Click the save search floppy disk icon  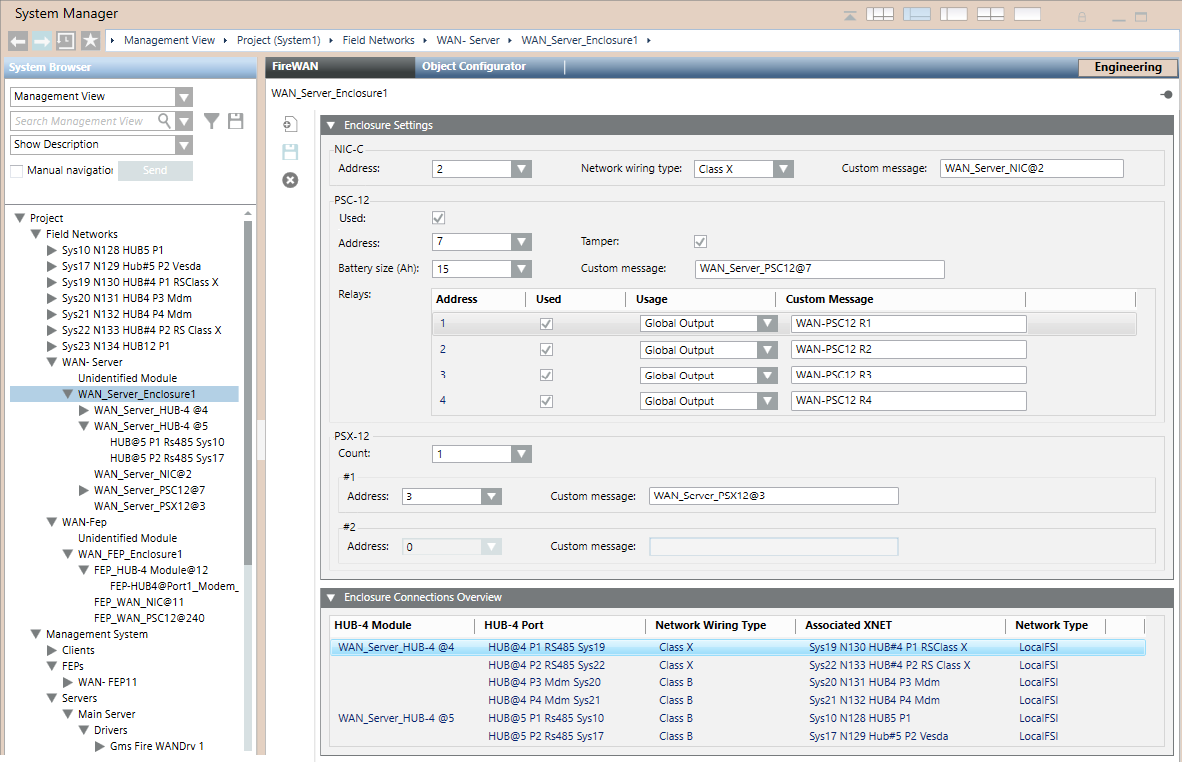(x=236, y=121)
